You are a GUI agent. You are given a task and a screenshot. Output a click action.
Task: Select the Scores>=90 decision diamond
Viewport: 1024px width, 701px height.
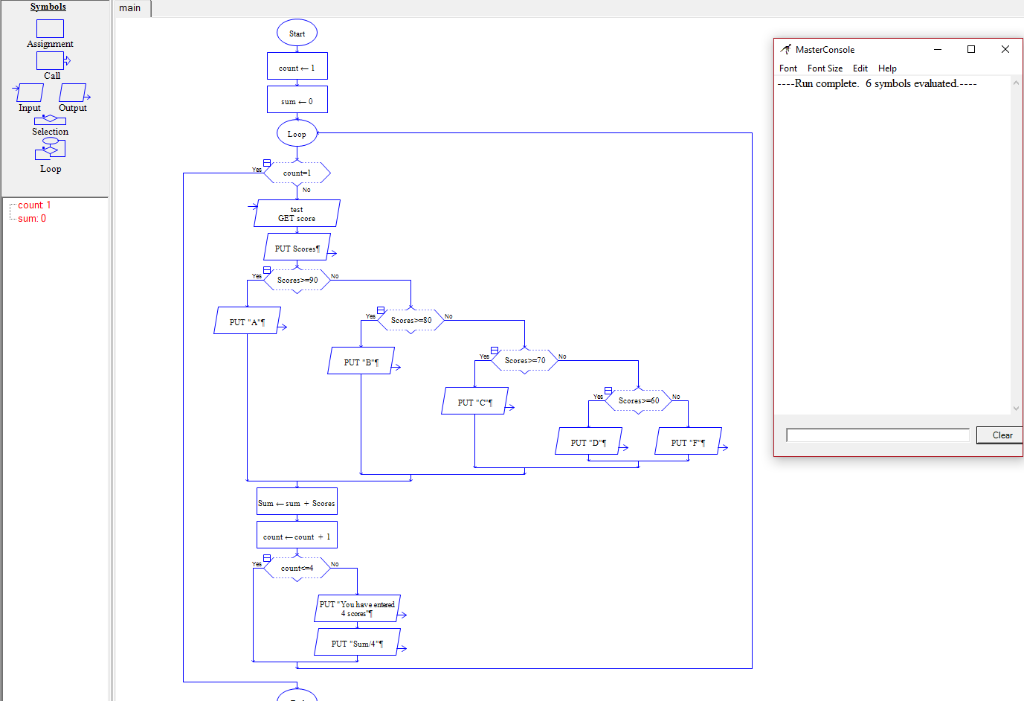point(296,281)
